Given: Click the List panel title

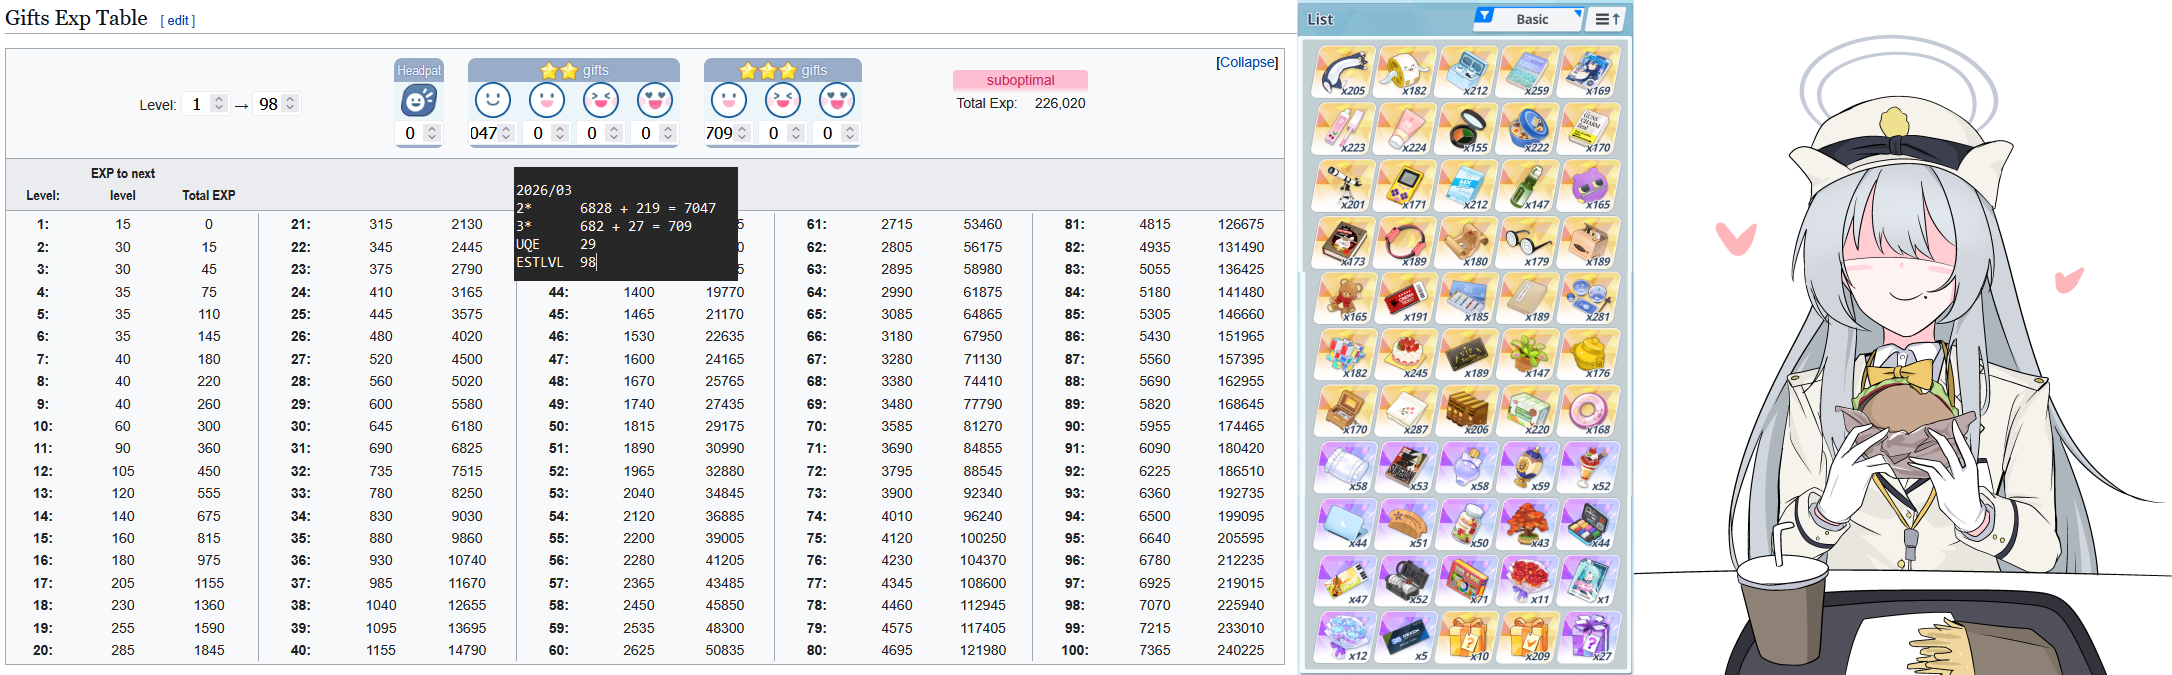Looking at the screenshot, I should (x=1320, y=19).
